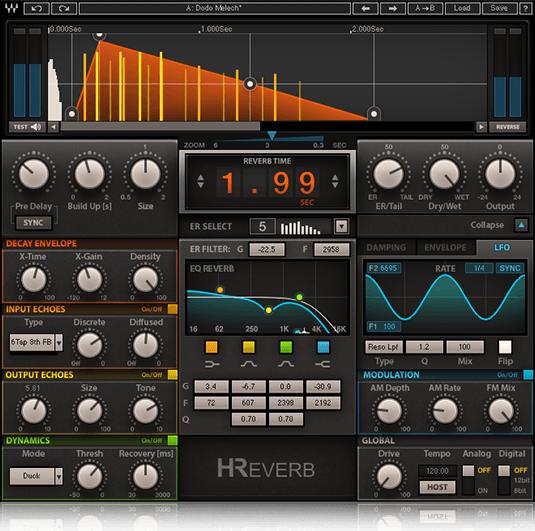Toggle Input Echoes On/Off switch
Screen dimensions: 535x531
point(173,309)
